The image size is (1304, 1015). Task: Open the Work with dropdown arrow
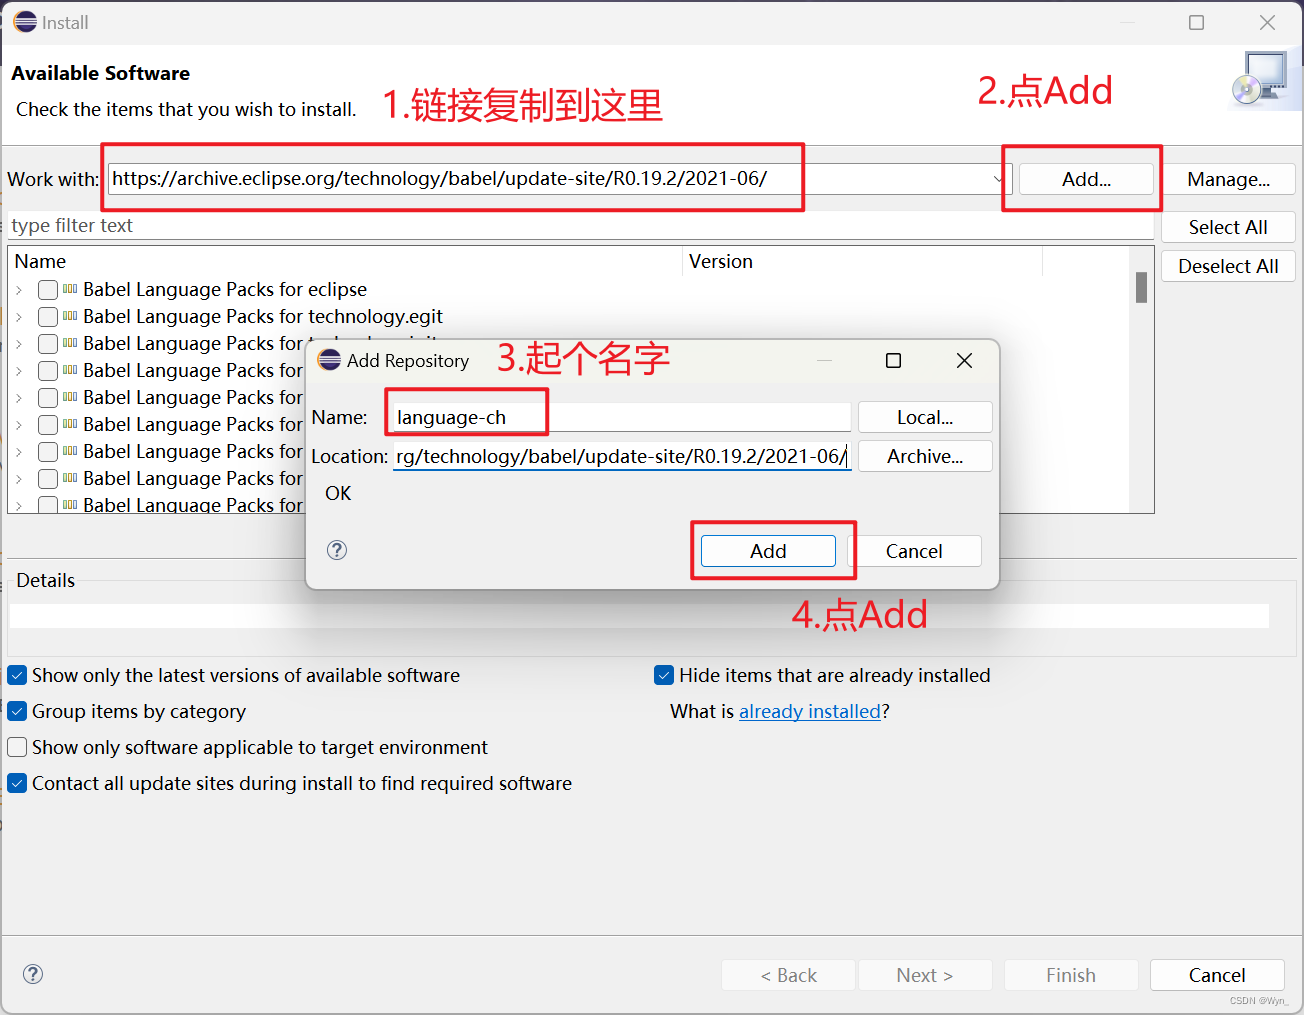pos(999,179)
